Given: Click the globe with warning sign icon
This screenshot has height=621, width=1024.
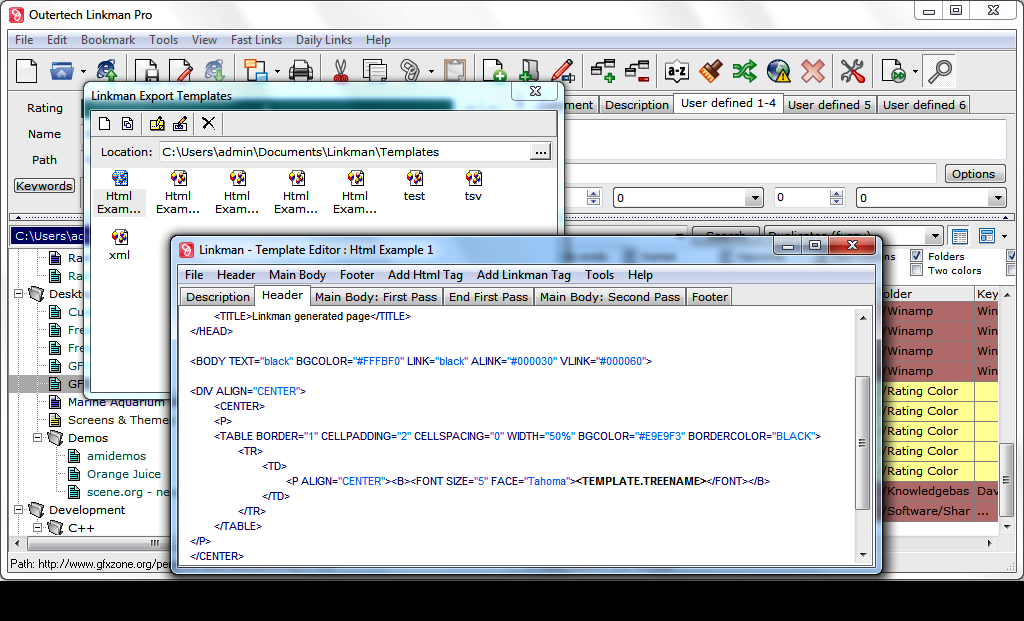Looking at the screenshot, I should (778, 71).
